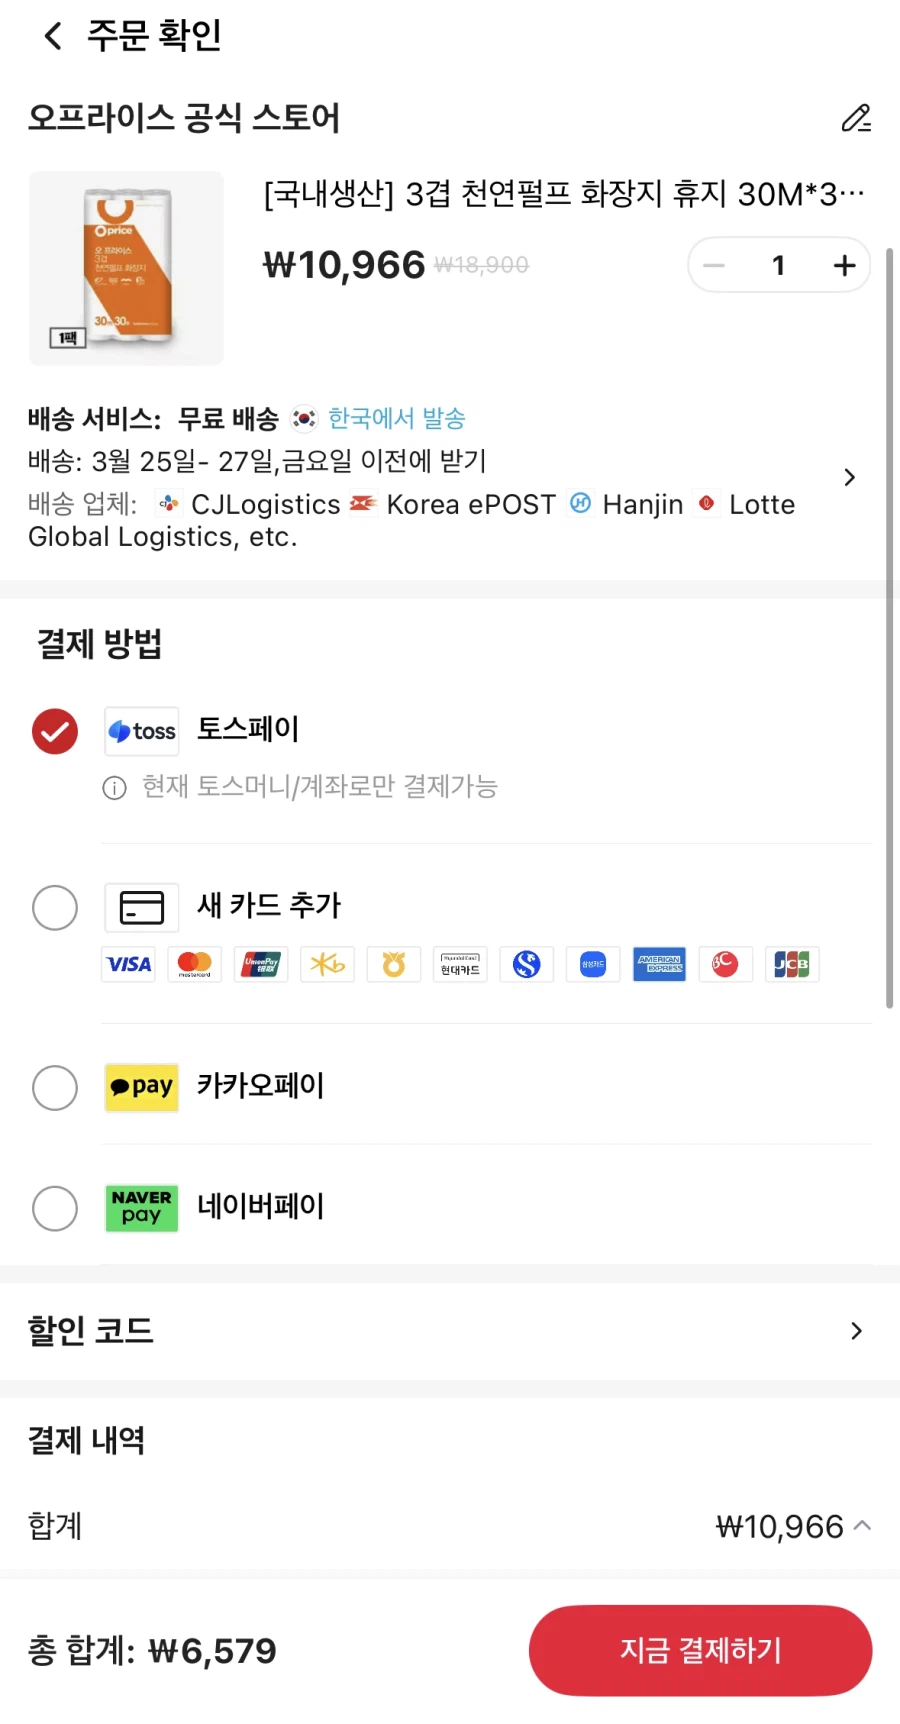Expand the shipping details chevron
This screenshot has width=900, height=1724.
pyautogui.click(x=849, y=477)
